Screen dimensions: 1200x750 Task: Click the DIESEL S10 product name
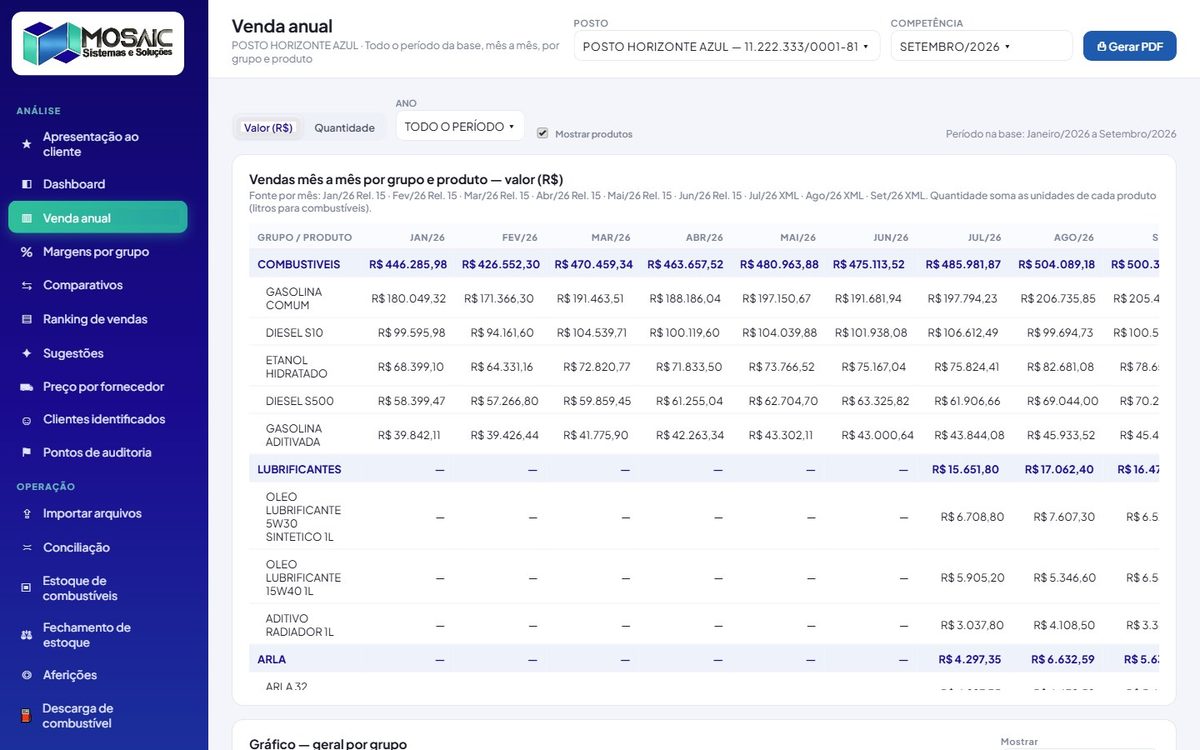coord(294,332)
